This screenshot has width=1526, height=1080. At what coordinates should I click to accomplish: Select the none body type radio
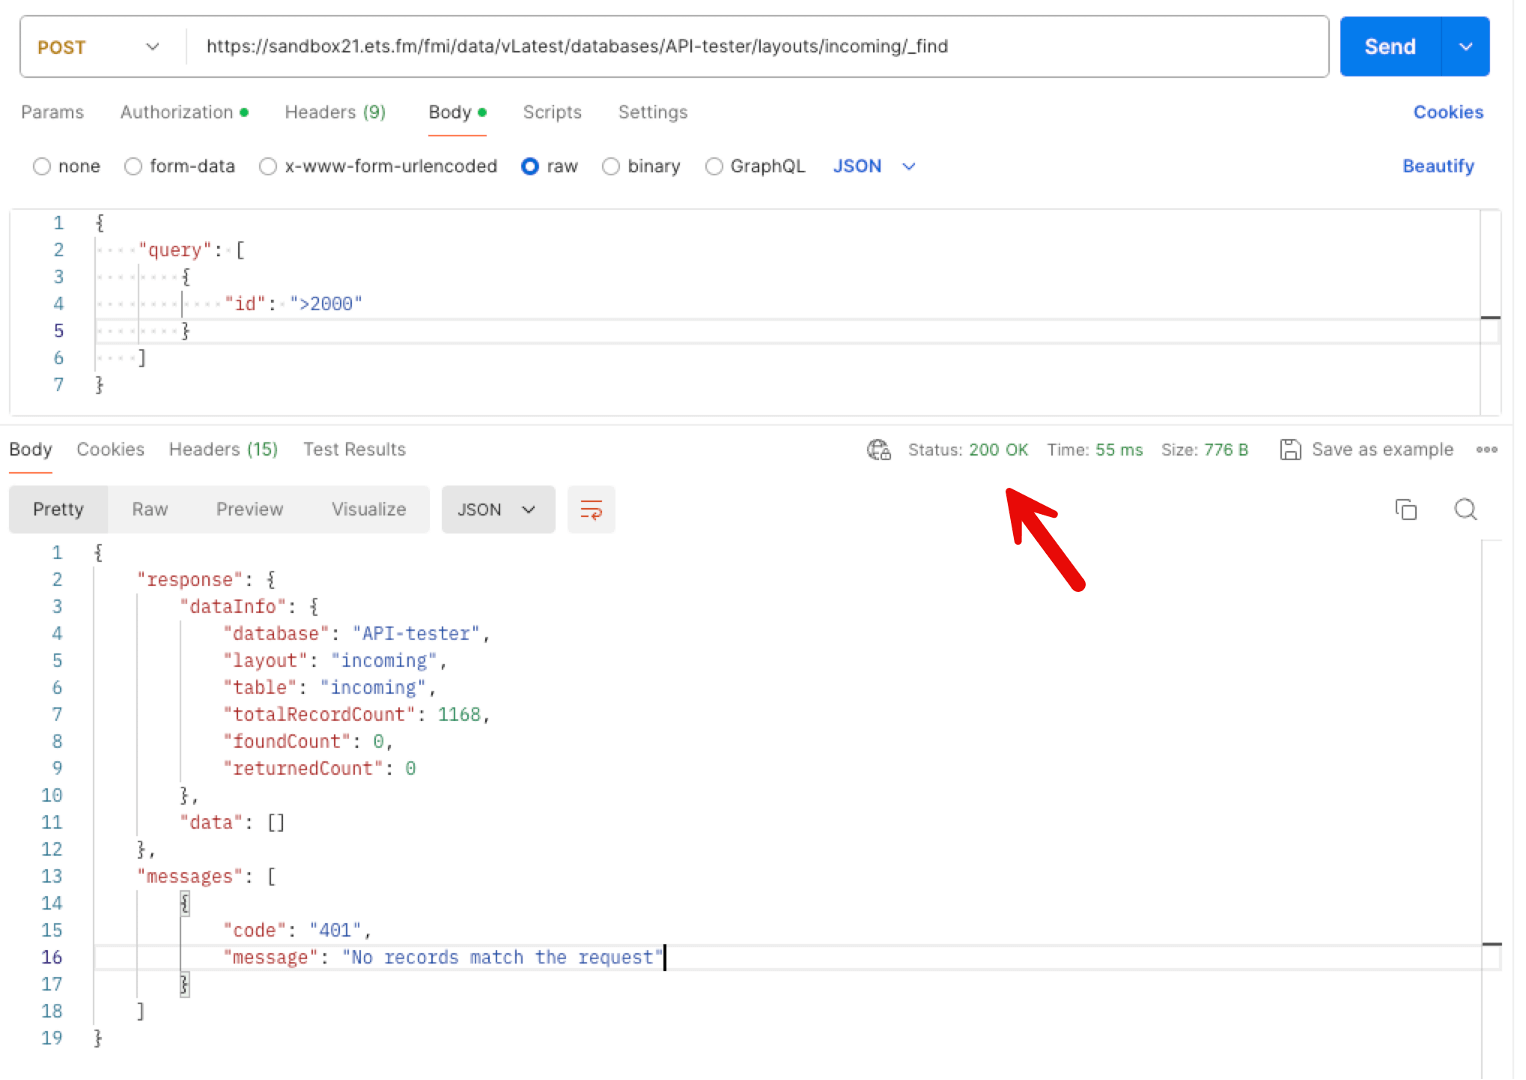click(x=42, y=167)
